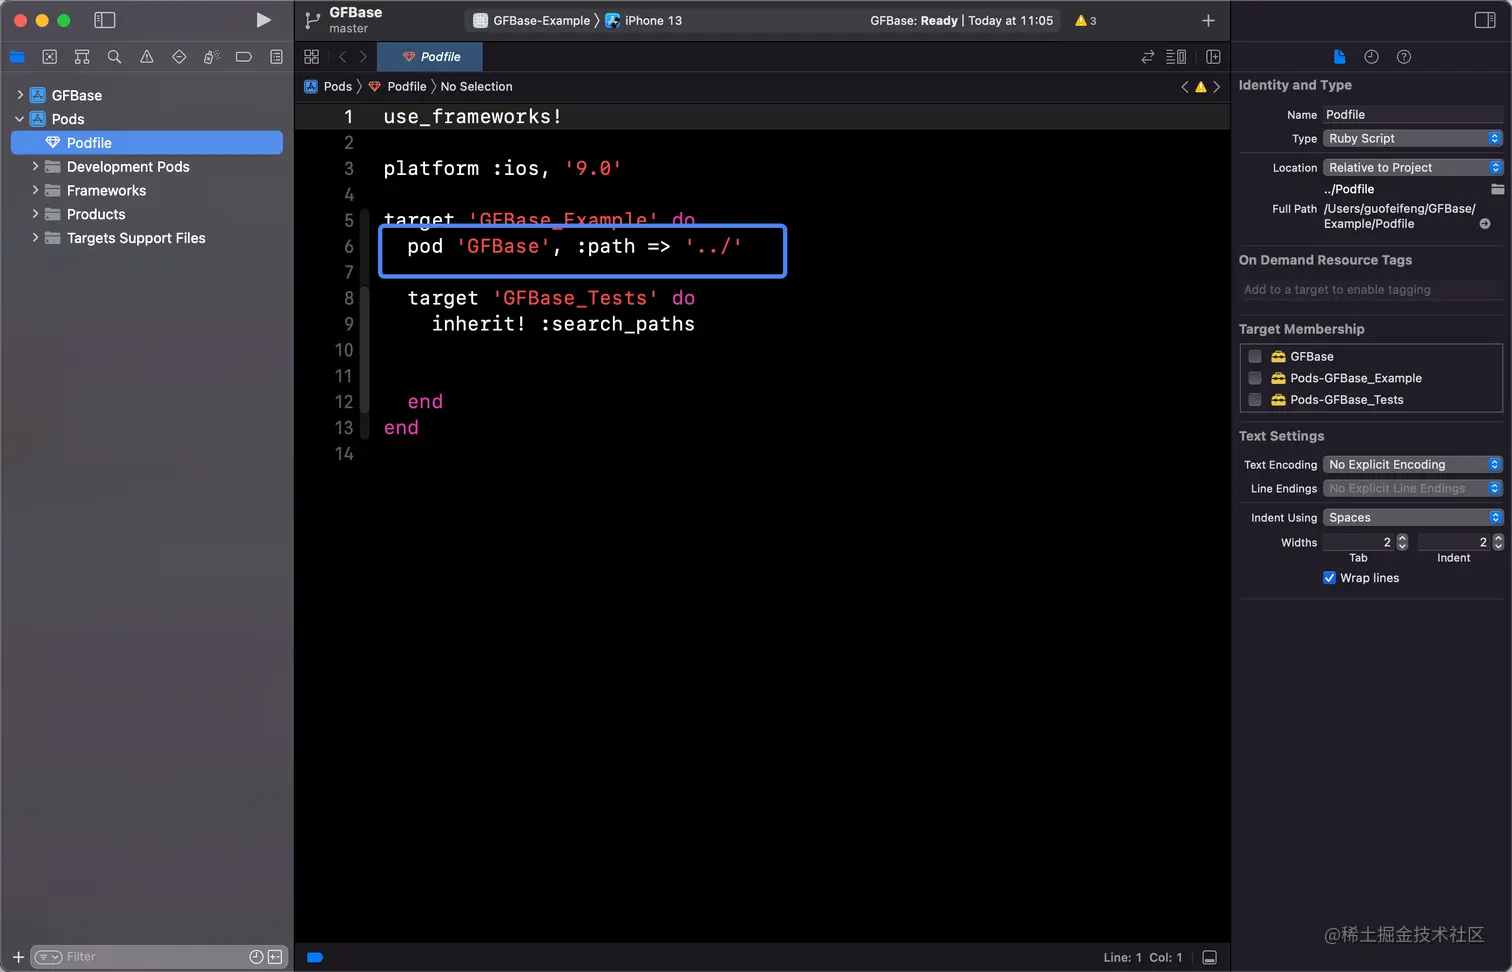Screen dimensions: 1512x972
Task: Show the File inspector
Action: point(1339,57)
